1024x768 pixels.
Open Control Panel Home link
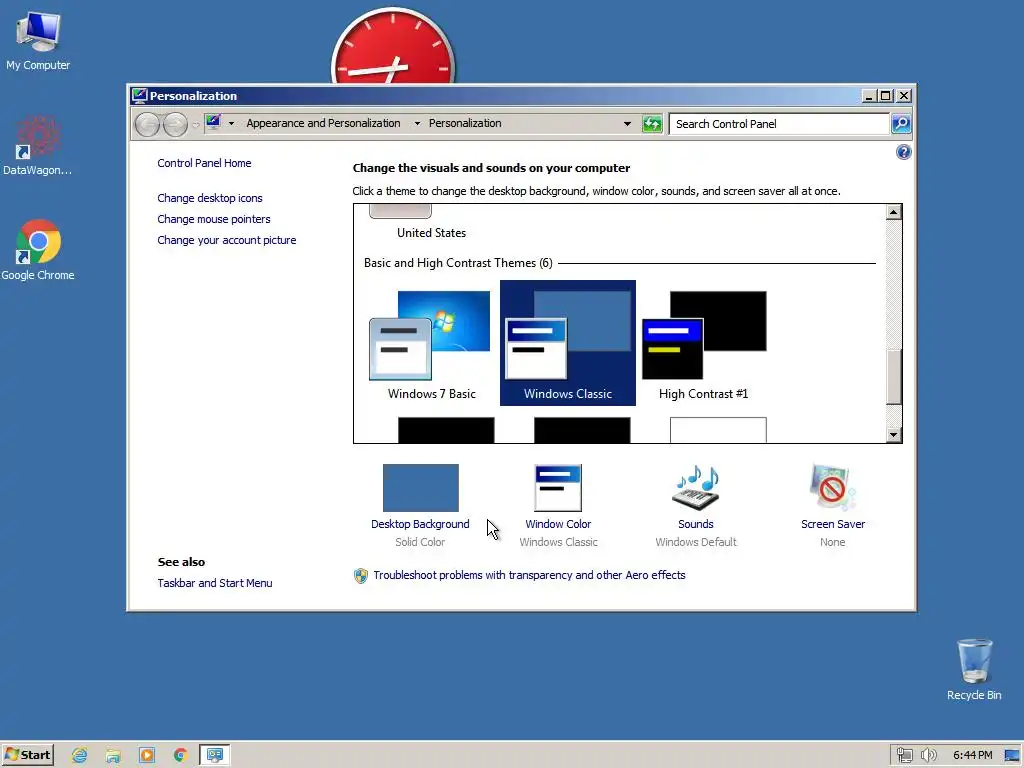click(x=204, y=163)
